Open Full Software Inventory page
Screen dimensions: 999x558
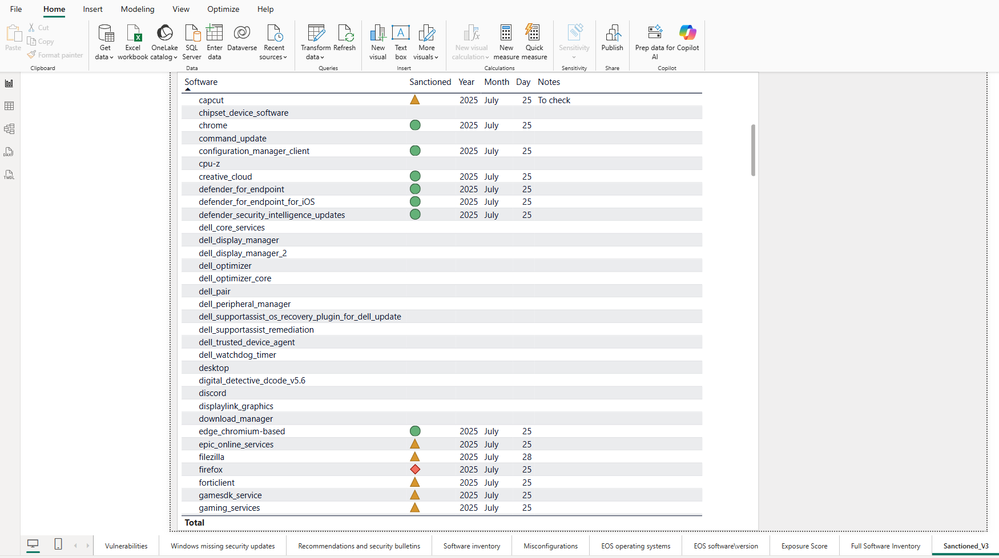click(x=885, y=546)
